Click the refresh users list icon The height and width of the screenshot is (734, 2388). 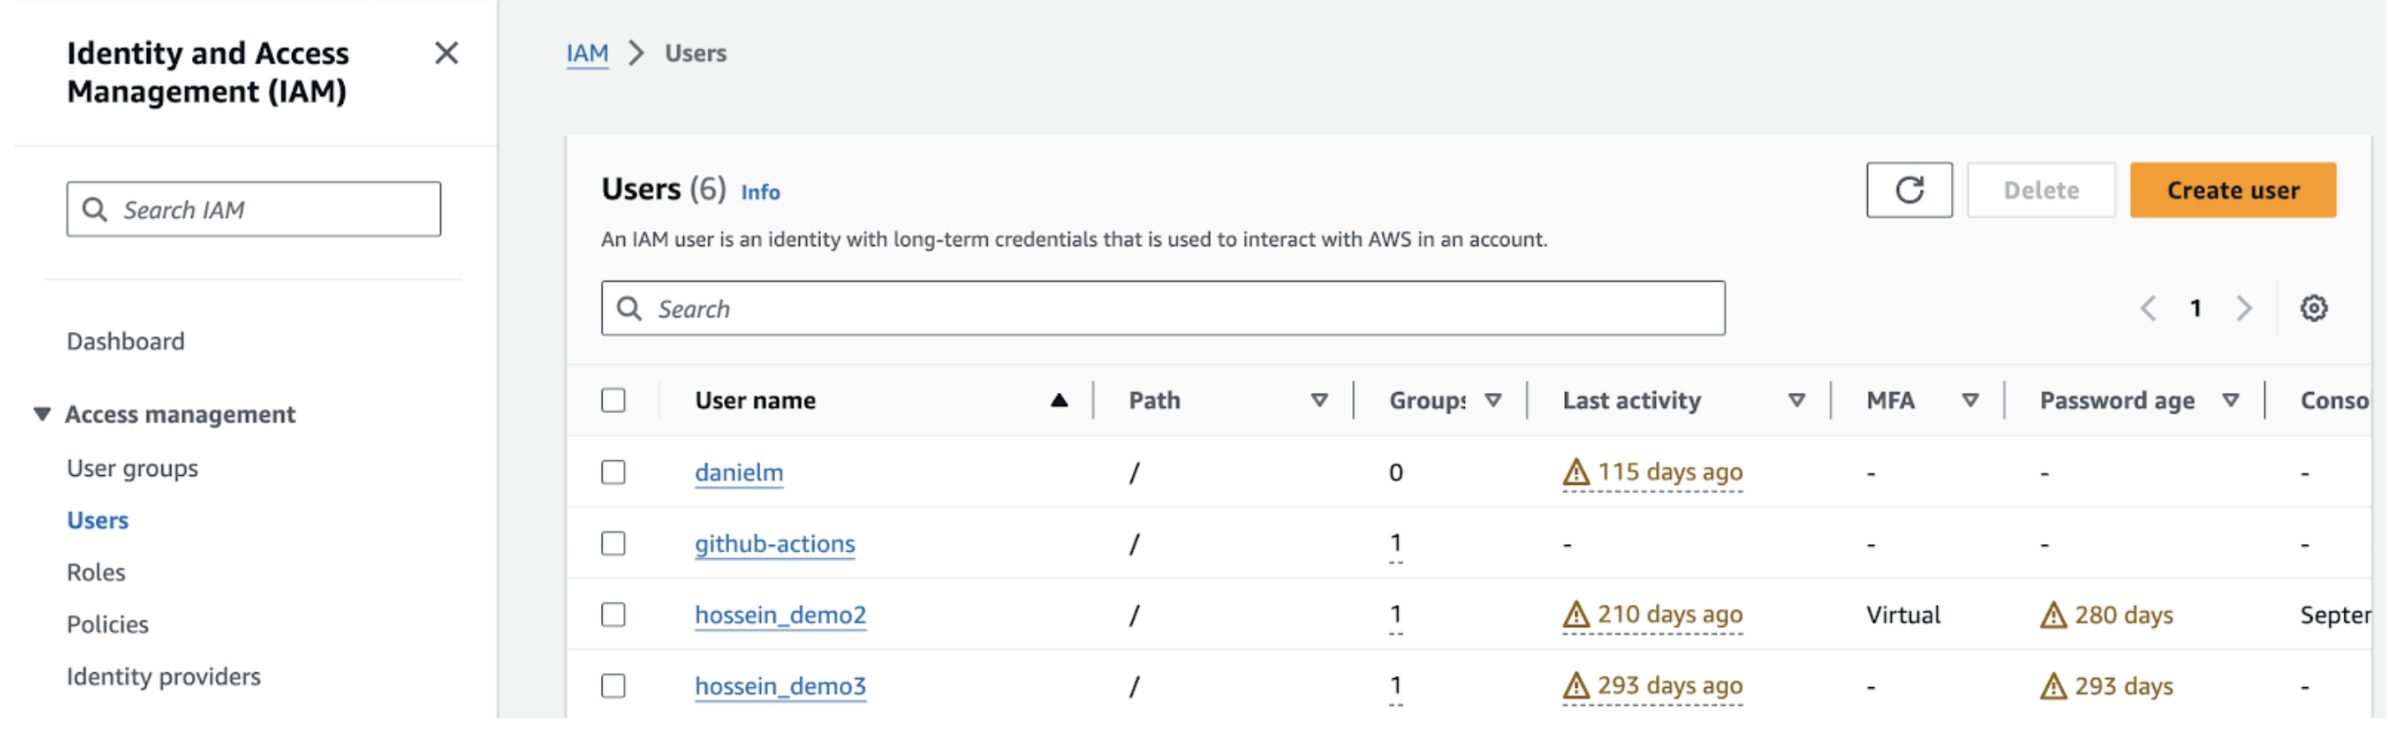(x=1908, y=190)
